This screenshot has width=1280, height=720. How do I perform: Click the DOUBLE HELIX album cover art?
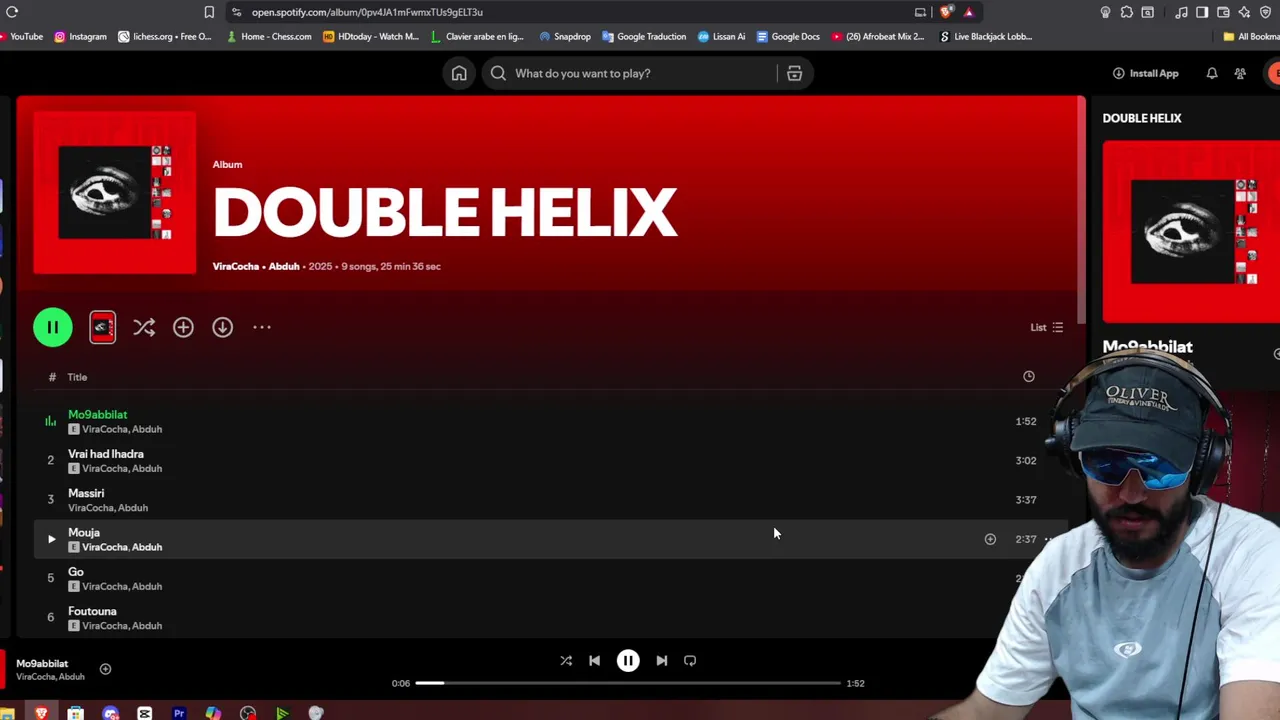click(x=115, y=192)
